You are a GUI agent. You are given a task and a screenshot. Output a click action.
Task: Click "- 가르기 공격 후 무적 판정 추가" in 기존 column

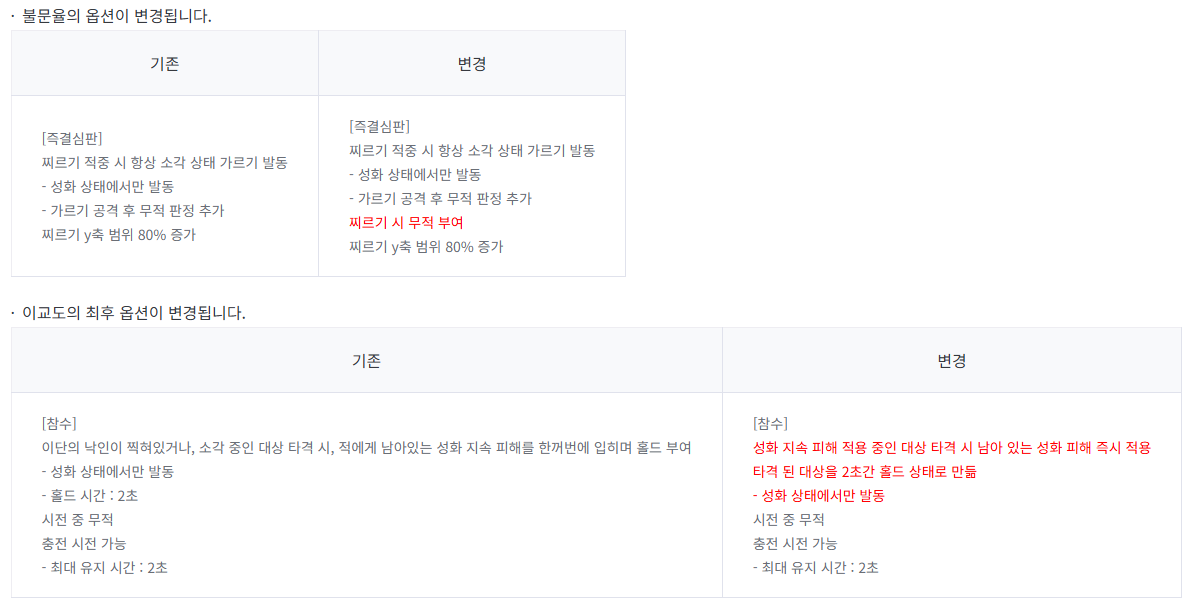click(133, 210)
